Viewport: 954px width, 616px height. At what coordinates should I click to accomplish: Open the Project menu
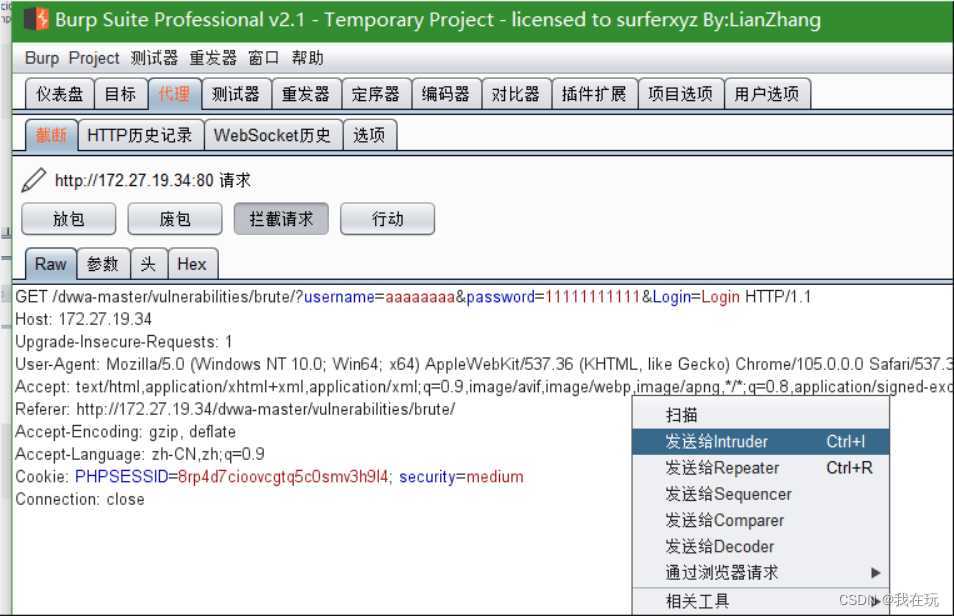pyautogui.click(x=94, y=58)
